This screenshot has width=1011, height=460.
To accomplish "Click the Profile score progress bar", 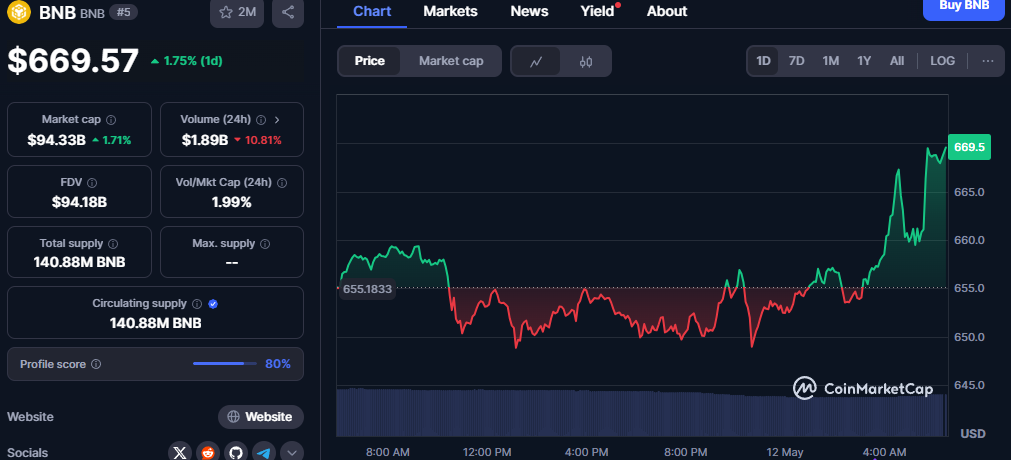I will tap(224, 364).
